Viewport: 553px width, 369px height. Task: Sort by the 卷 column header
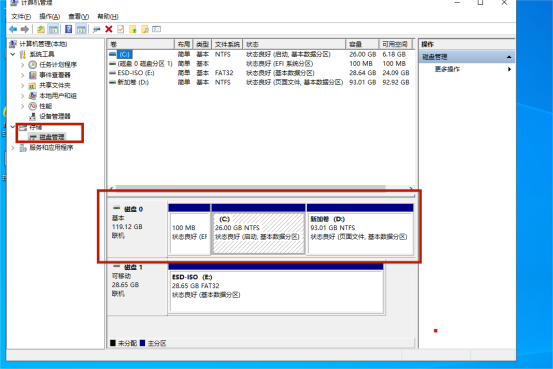pos(141,44)
